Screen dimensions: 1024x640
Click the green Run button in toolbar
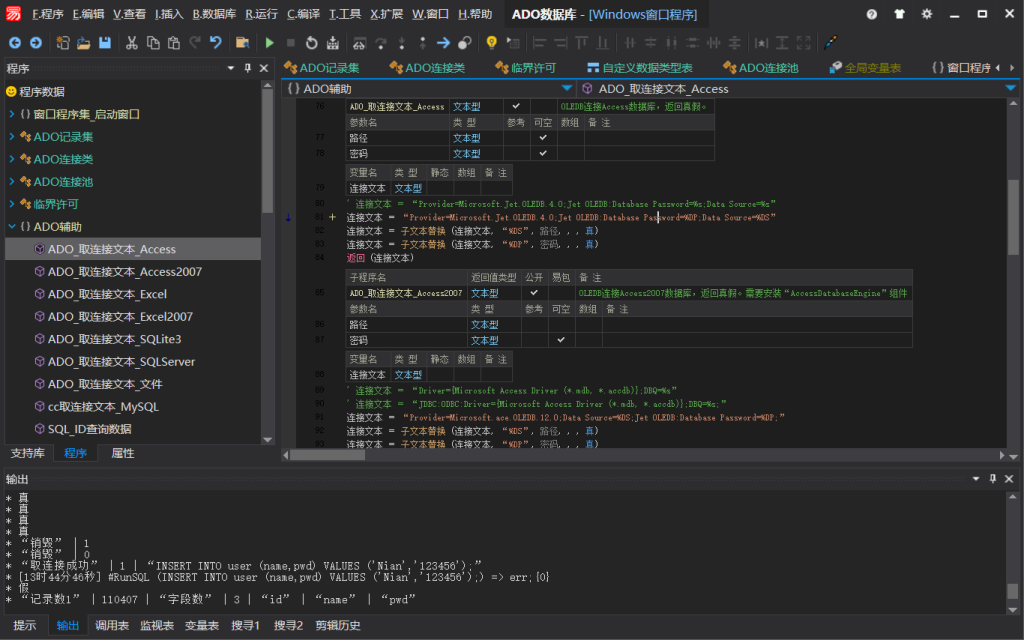pyautogui.click(x=269, y=43)
